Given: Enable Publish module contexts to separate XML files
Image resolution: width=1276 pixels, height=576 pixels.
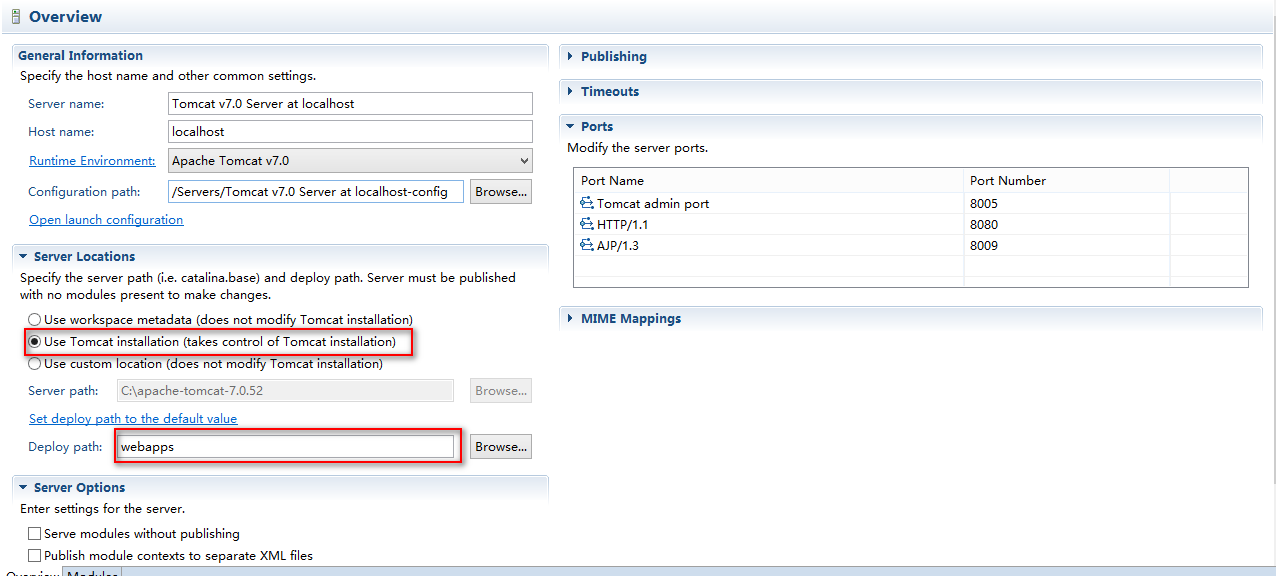Looking at the screenshot, I should tap(35, 555).
